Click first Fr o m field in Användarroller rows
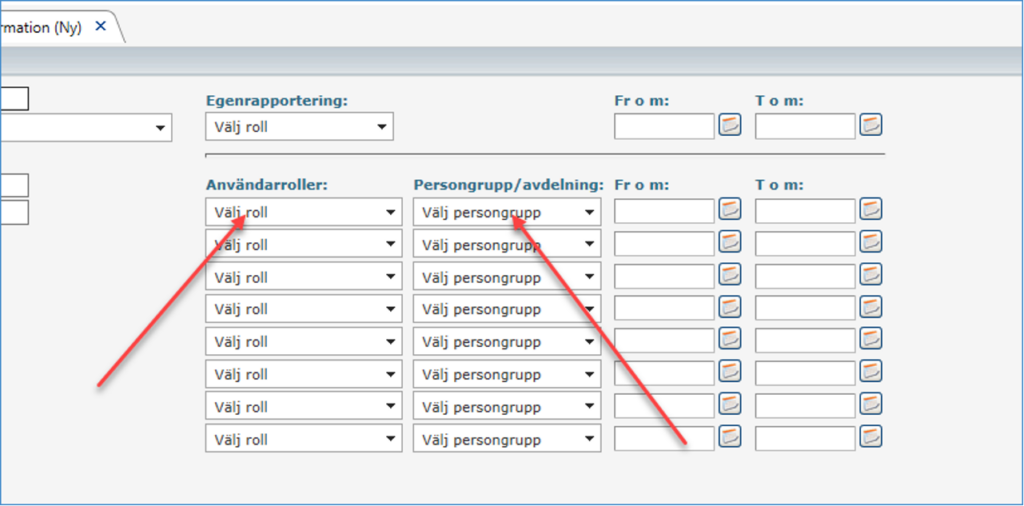 click(665, 211)
